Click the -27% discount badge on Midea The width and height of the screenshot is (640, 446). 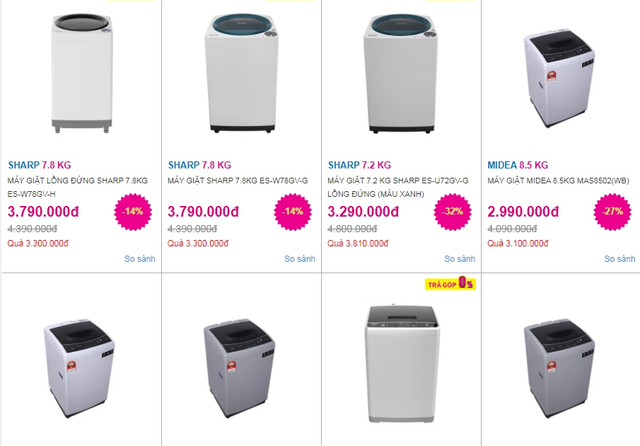(611, 212)
